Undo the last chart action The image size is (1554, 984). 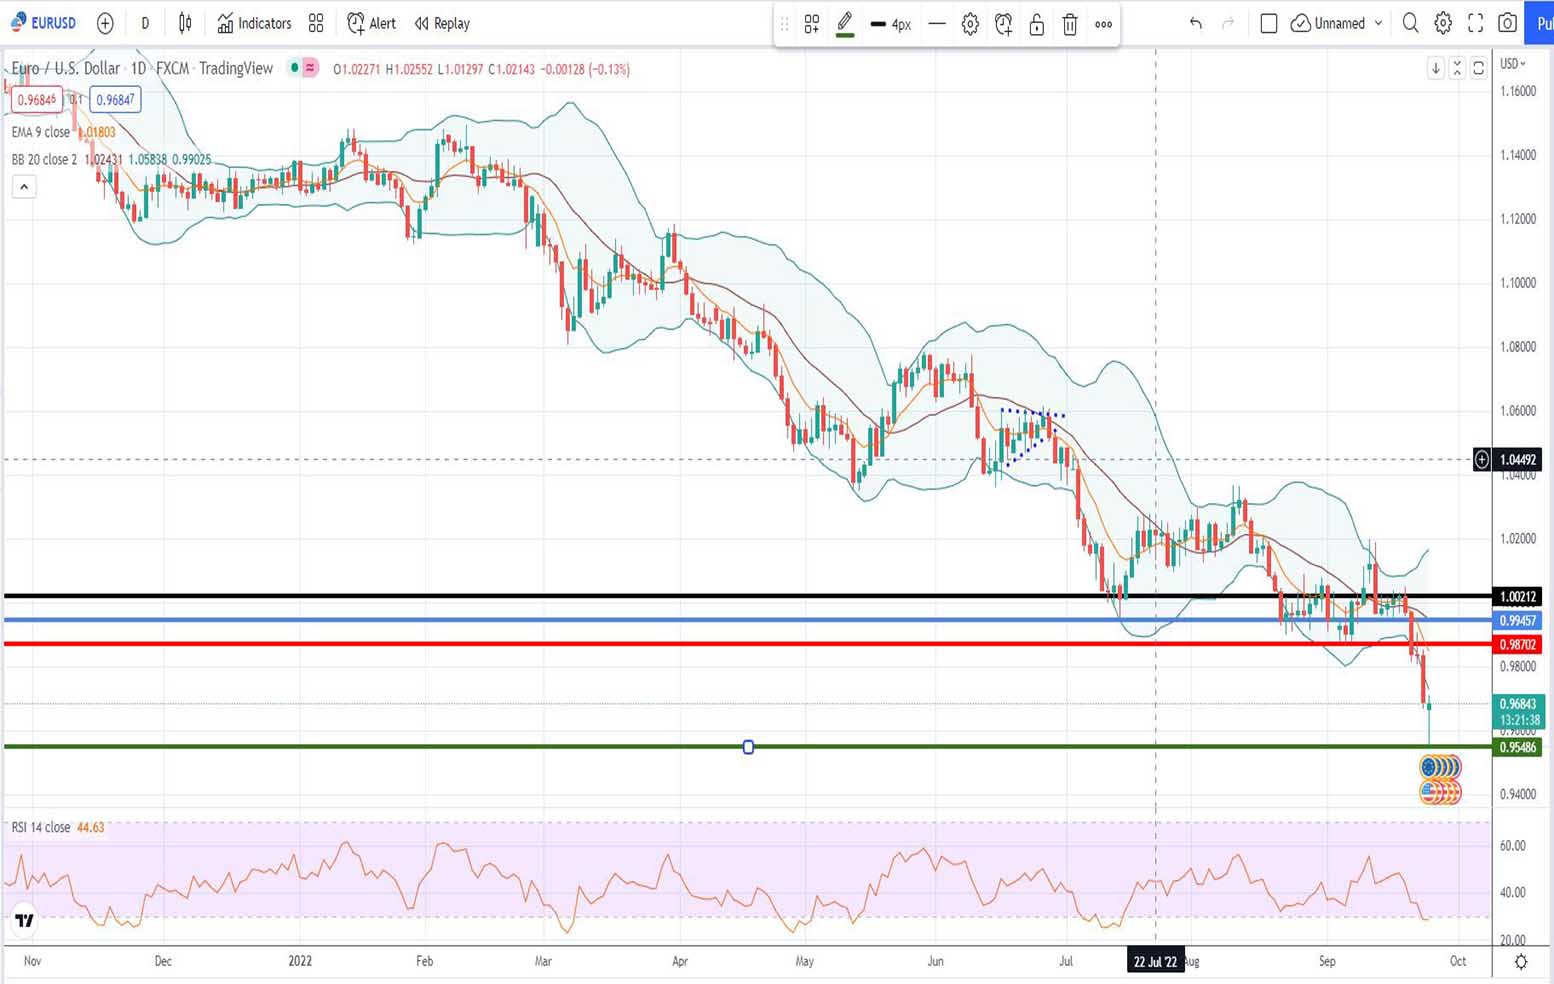(x=1195, y=23)
